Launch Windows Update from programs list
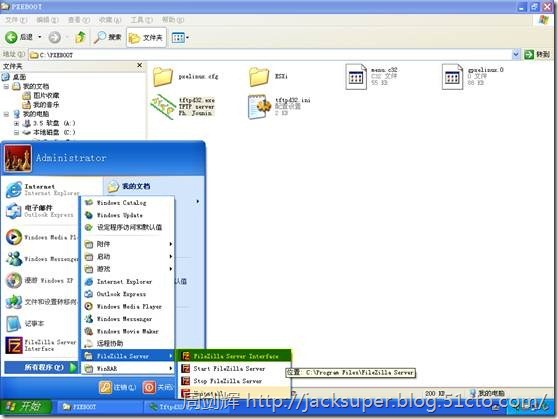The width and height of the screenshot is (558, 419). [128, 215]
